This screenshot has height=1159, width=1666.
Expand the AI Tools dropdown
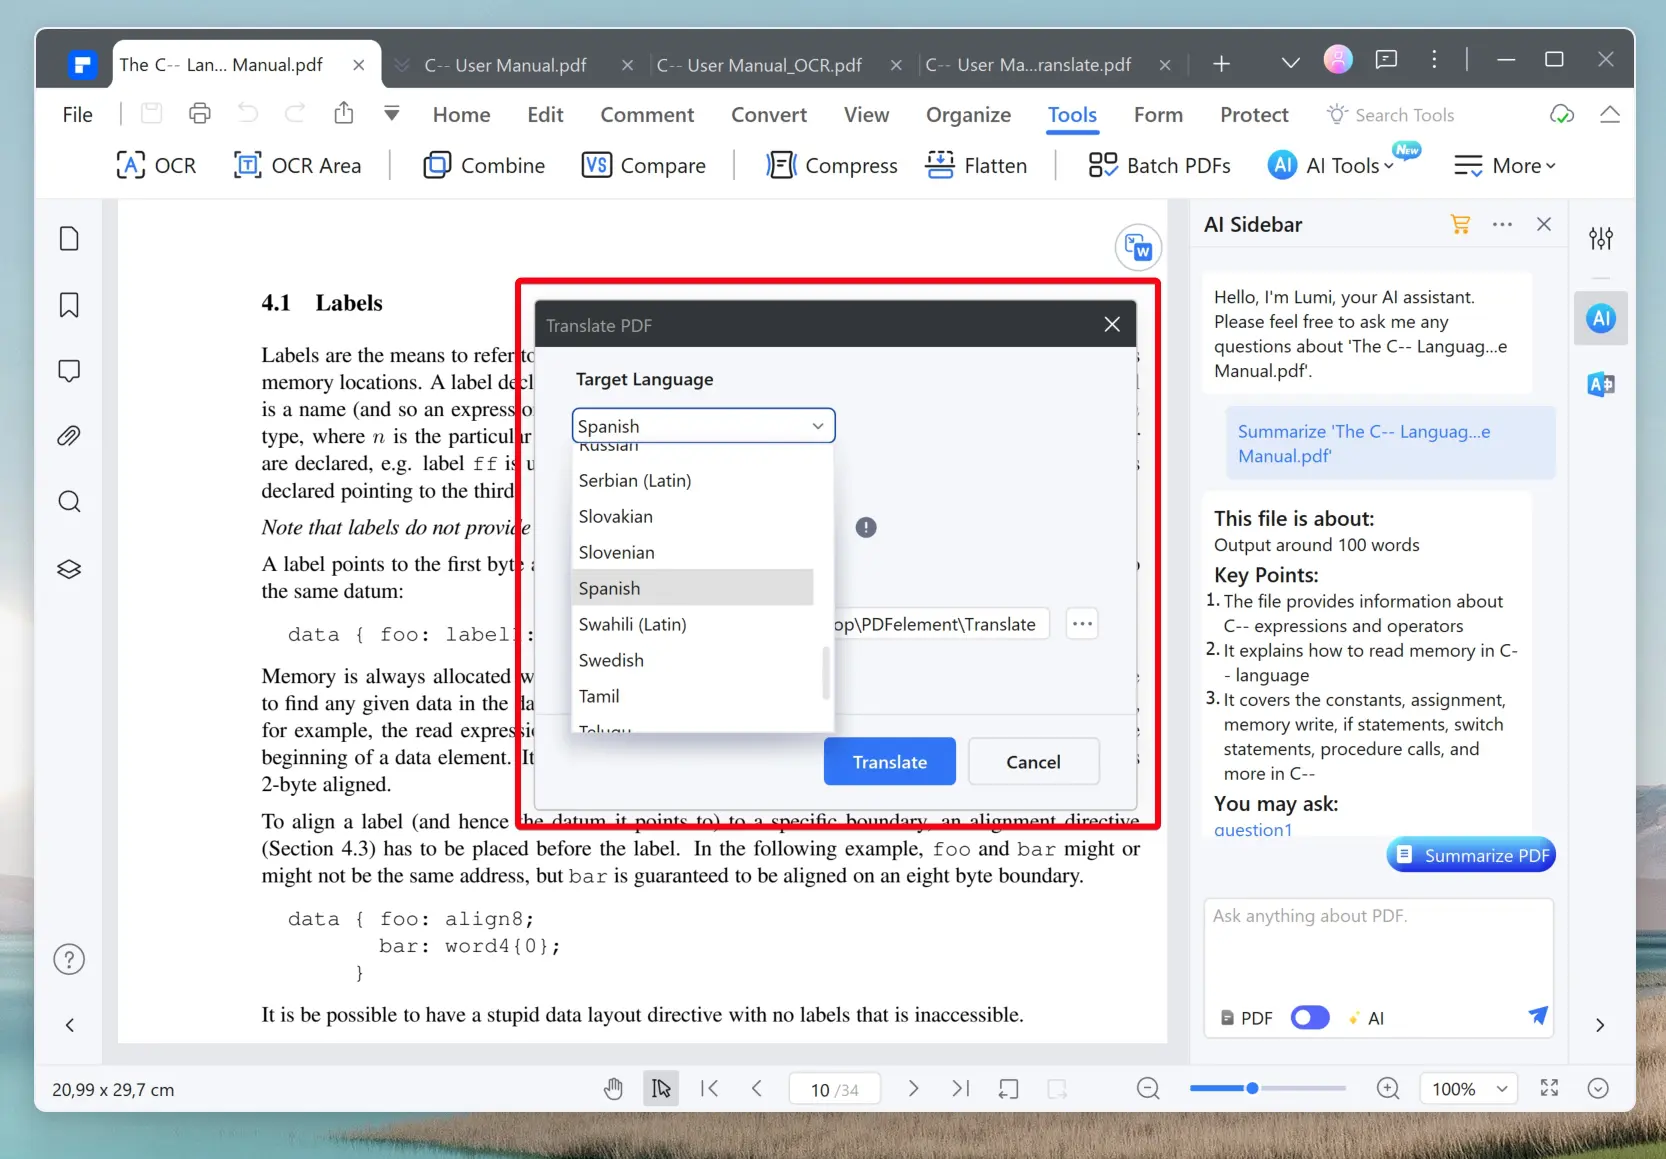1343,166
